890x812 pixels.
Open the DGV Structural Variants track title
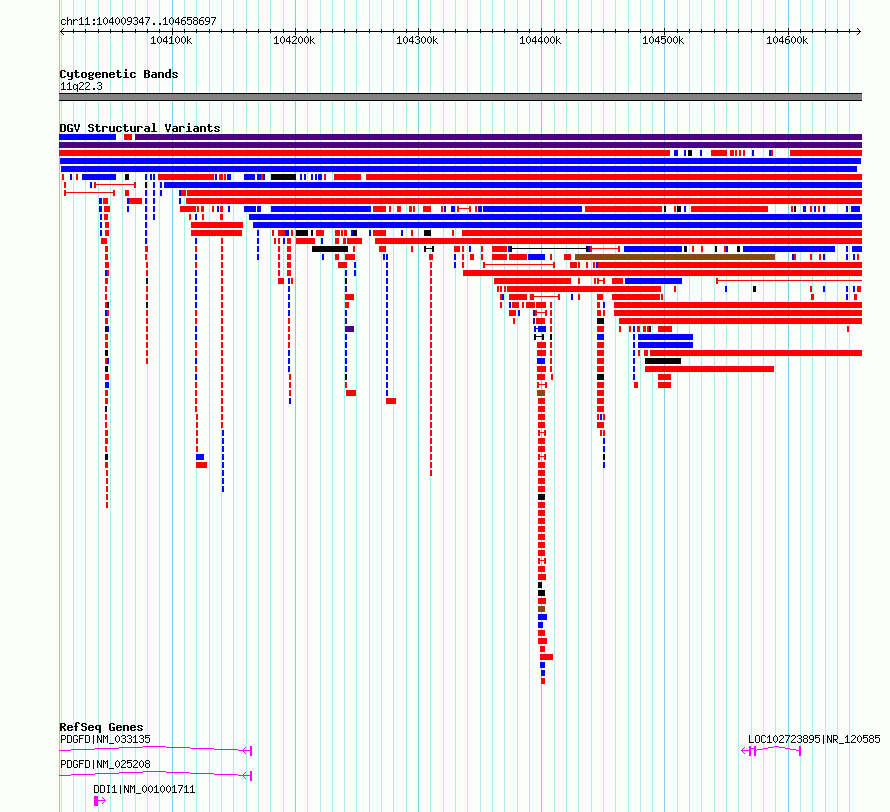(x=140, y=128)
